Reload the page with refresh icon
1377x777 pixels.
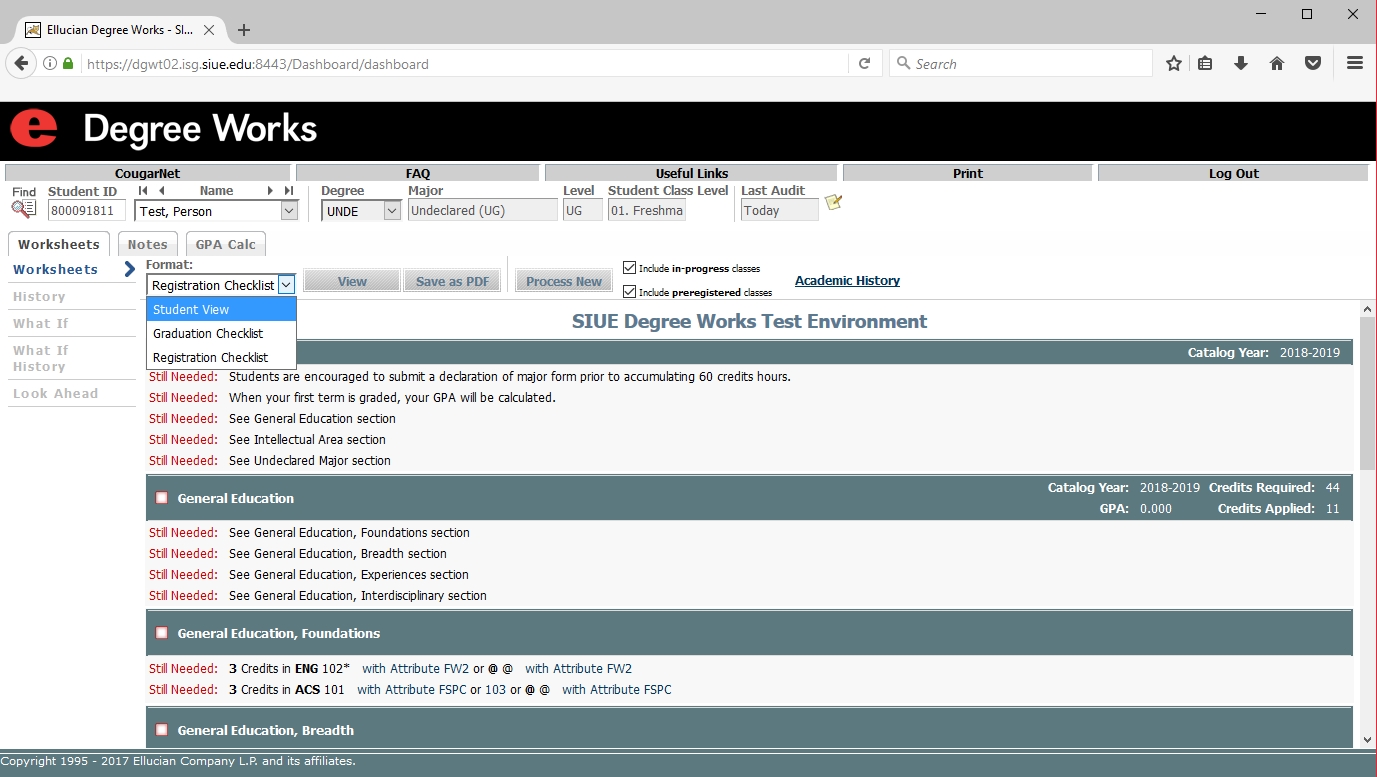[865, 63]
